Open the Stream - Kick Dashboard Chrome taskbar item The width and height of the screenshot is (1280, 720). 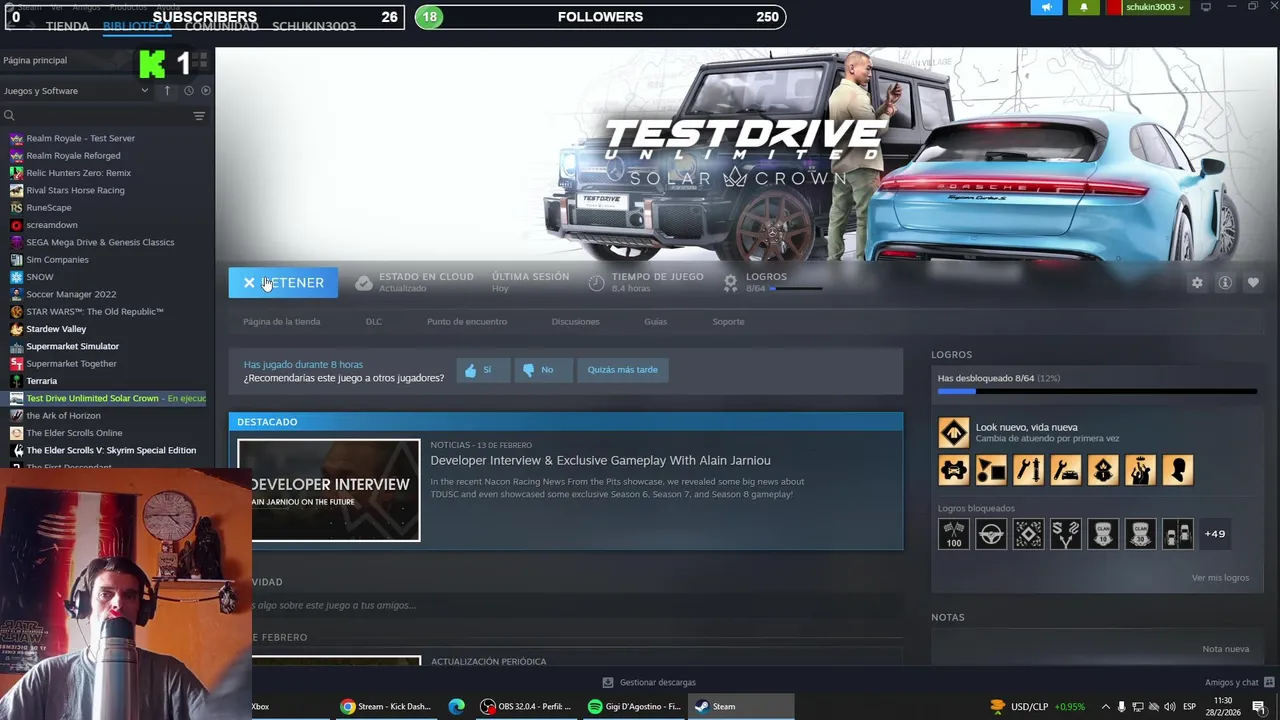[385, 706]
